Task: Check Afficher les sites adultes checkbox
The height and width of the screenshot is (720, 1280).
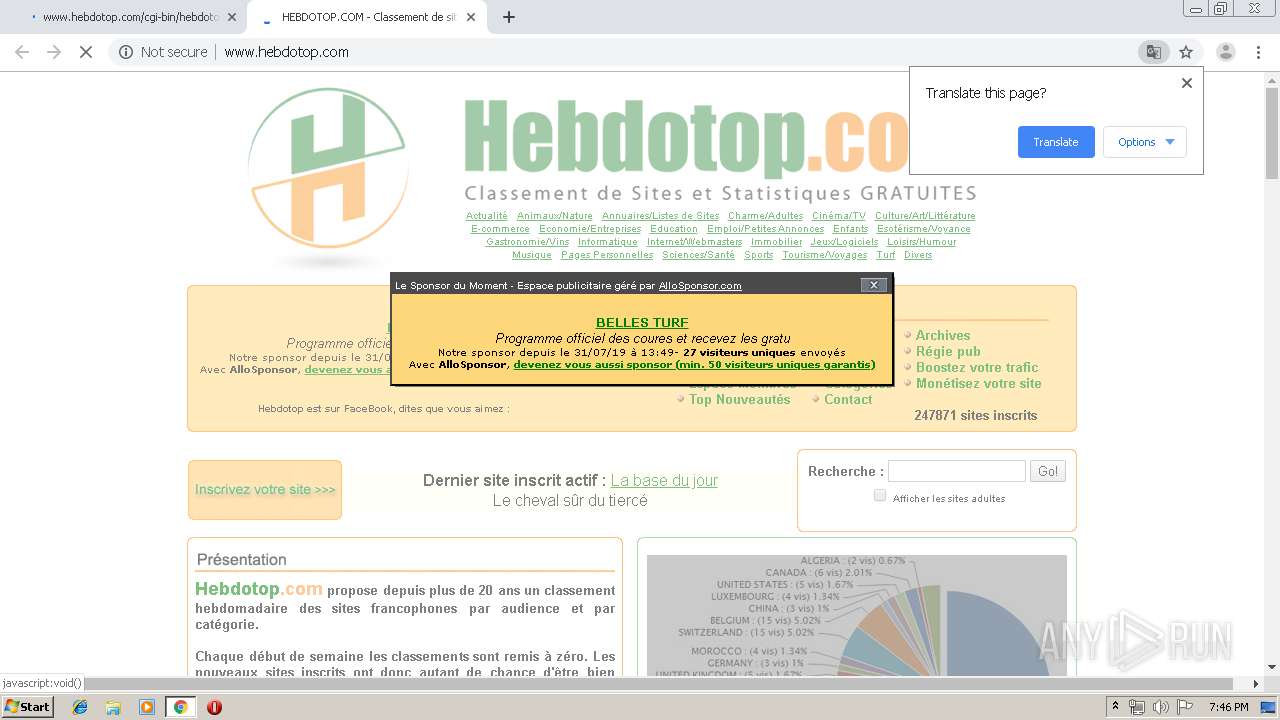Action: coord(880,496)
